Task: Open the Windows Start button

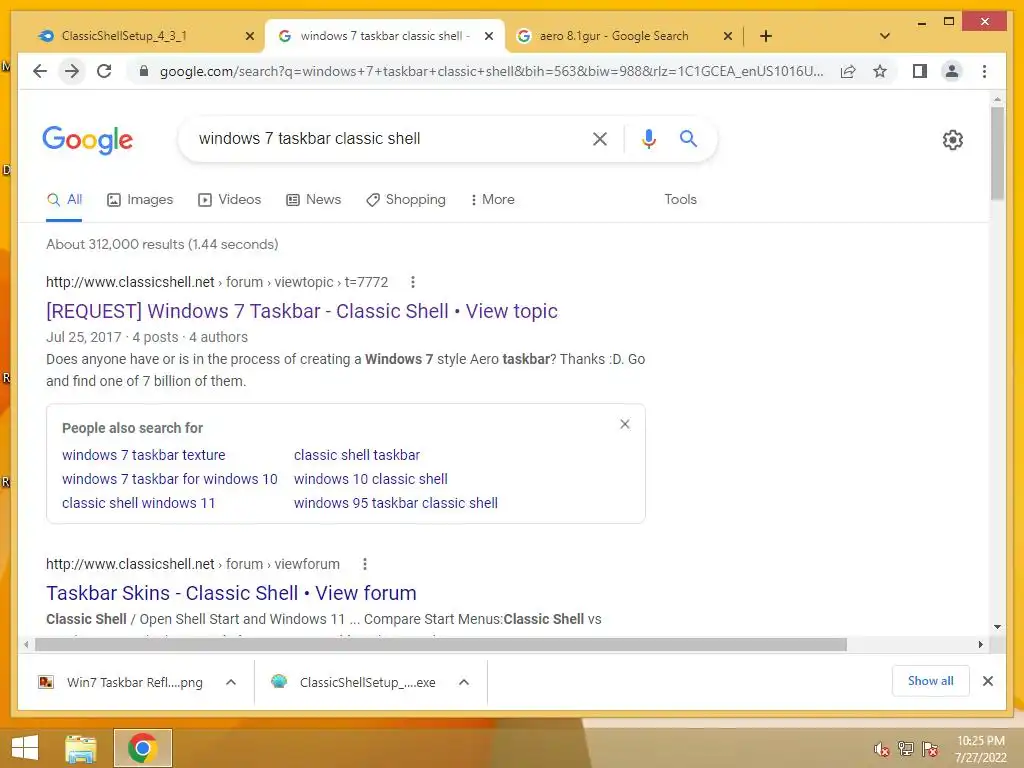Action: [x=25, y=748]
